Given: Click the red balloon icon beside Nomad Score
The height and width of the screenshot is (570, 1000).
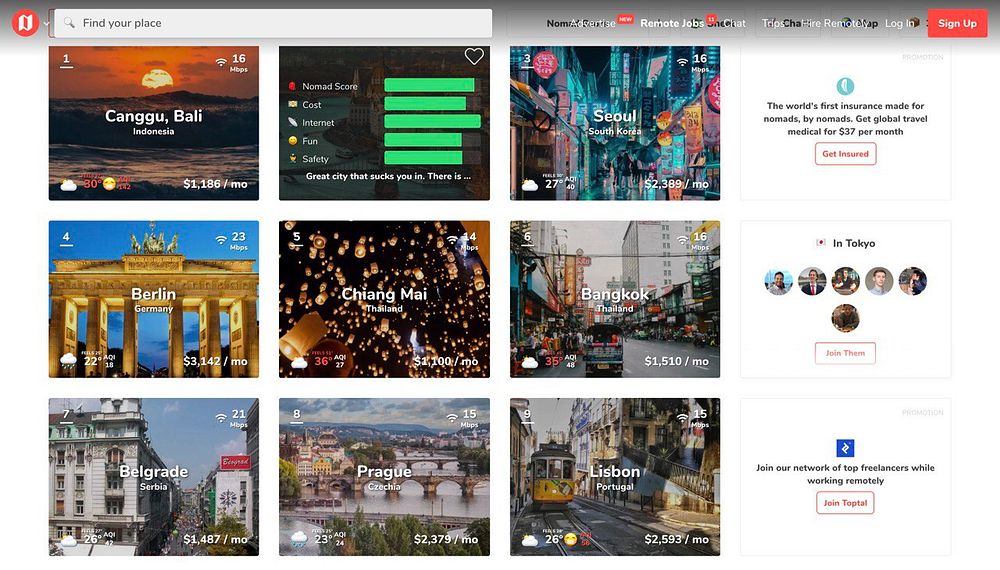Looking at the screenshot, I should coord(293,85).
